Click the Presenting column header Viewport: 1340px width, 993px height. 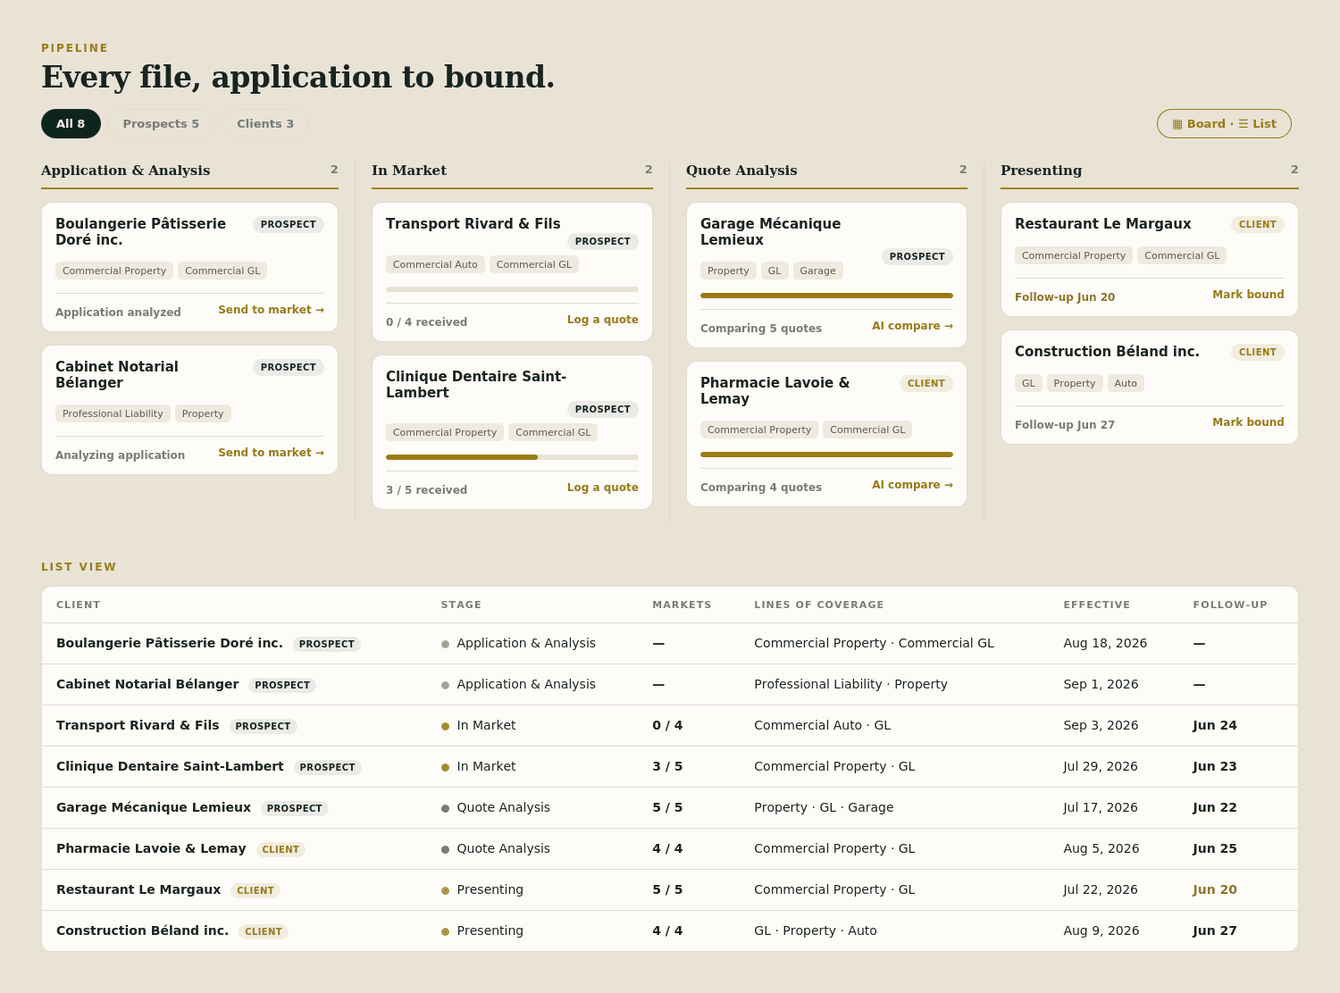coord(1041,171)
